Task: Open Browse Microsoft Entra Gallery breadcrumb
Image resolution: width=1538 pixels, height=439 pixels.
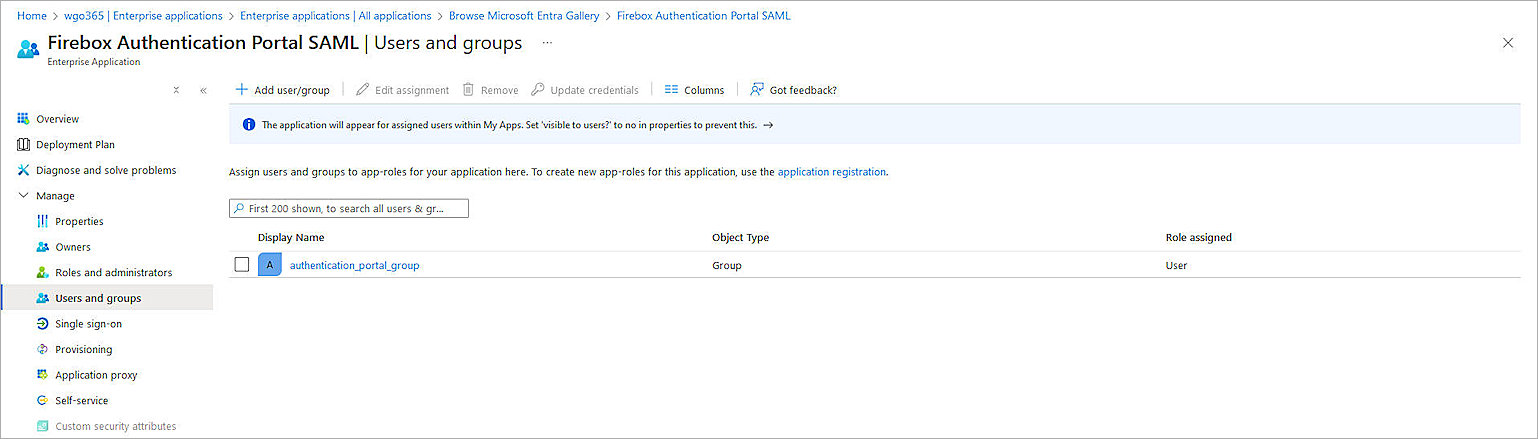Action: [x=524, y=16]
